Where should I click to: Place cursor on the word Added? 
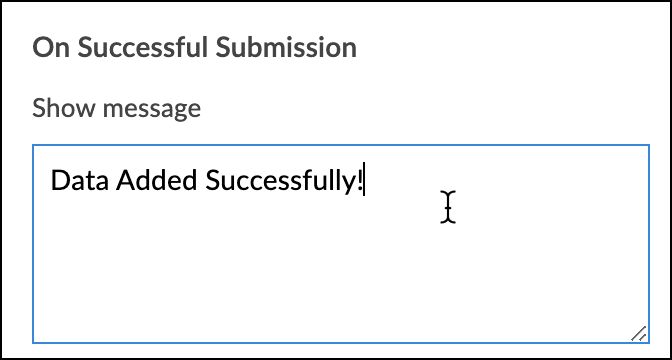(157, 180)
